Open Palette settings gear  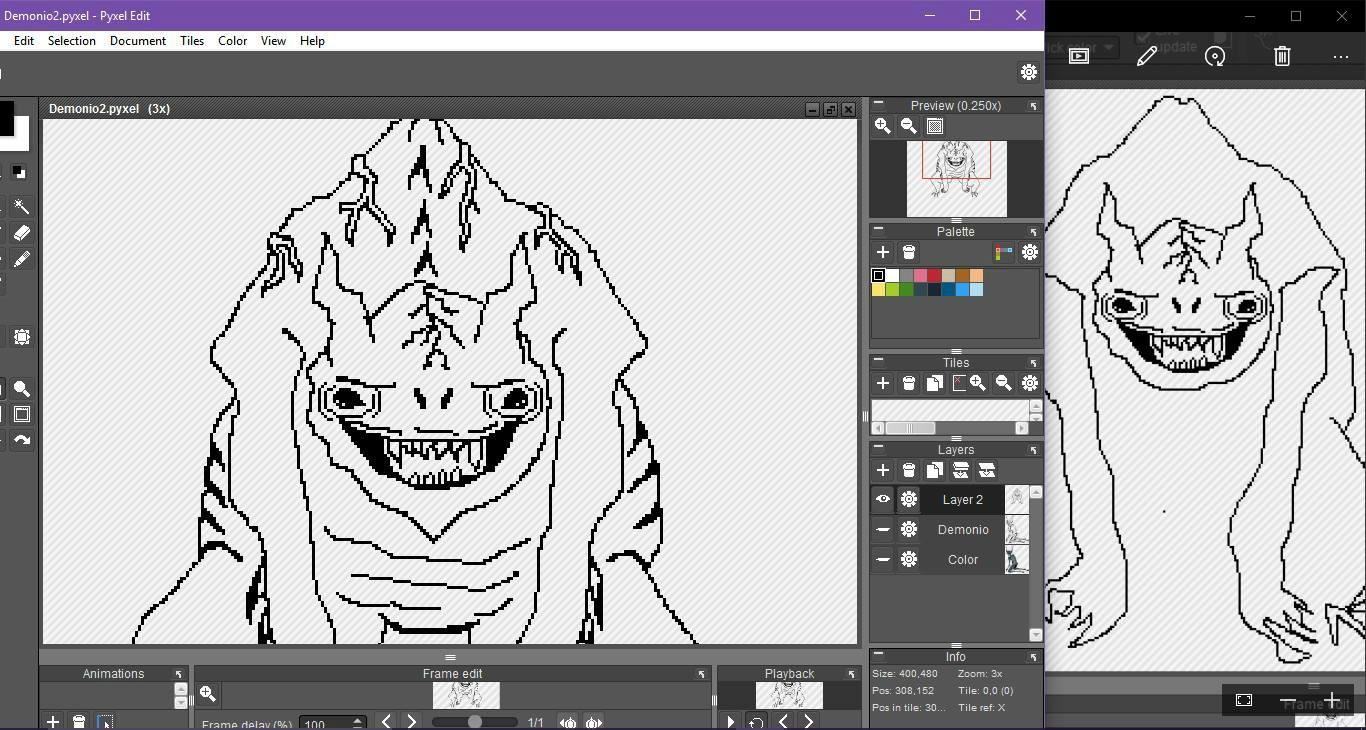(1029, 253)
